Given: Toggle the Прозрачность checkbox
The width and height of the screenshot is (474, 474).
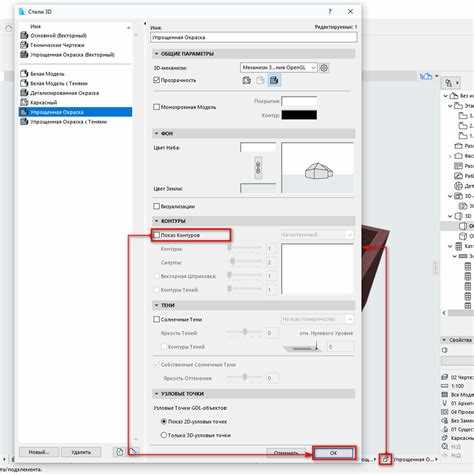Looking at the screenshot, I should (156, 80).
